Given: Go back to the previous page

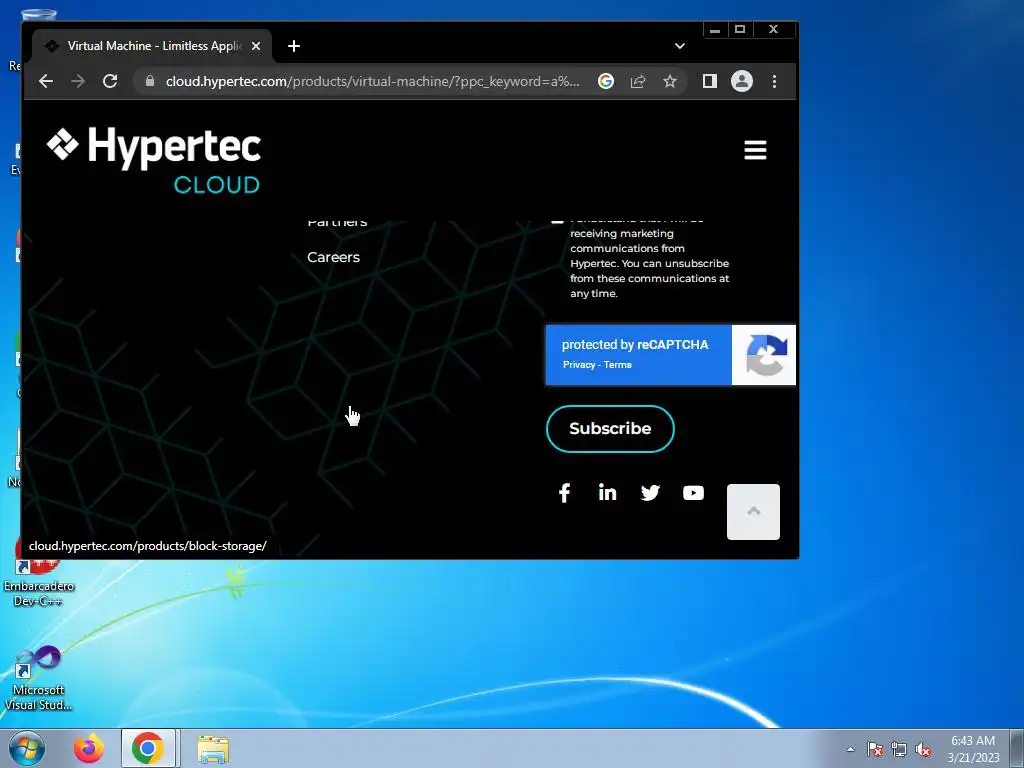Looking at the screenshot, I should (x=46, y=81).
